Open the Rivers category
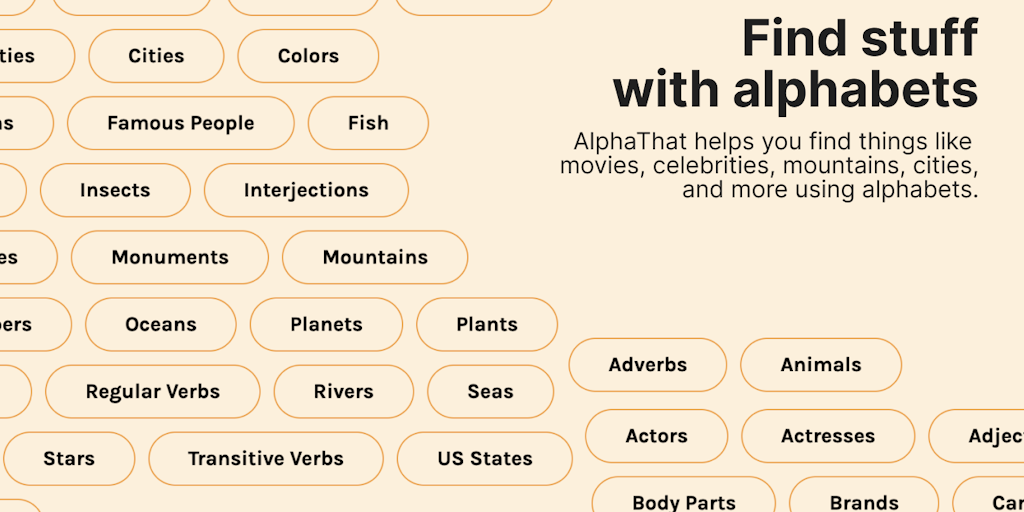 (x=344, y=391)
